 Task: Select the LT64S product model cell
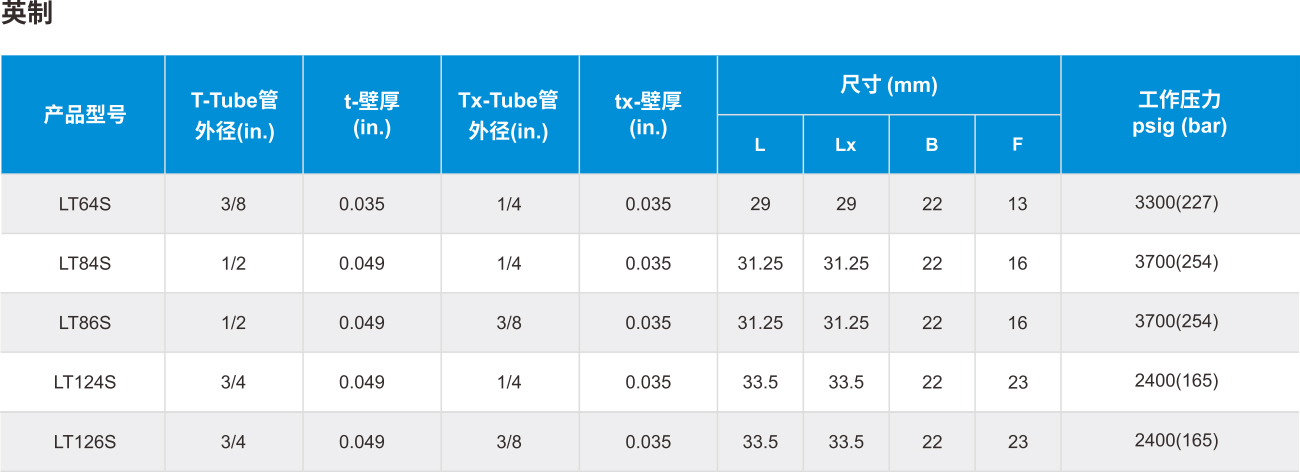84,204
